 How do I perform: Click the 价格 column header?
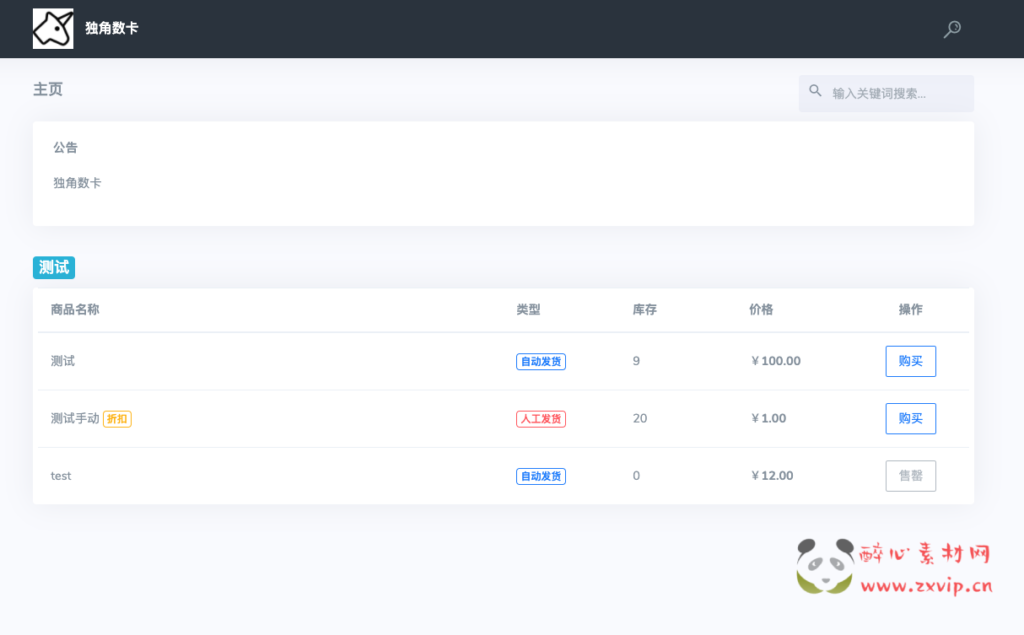tap(761, 310)
